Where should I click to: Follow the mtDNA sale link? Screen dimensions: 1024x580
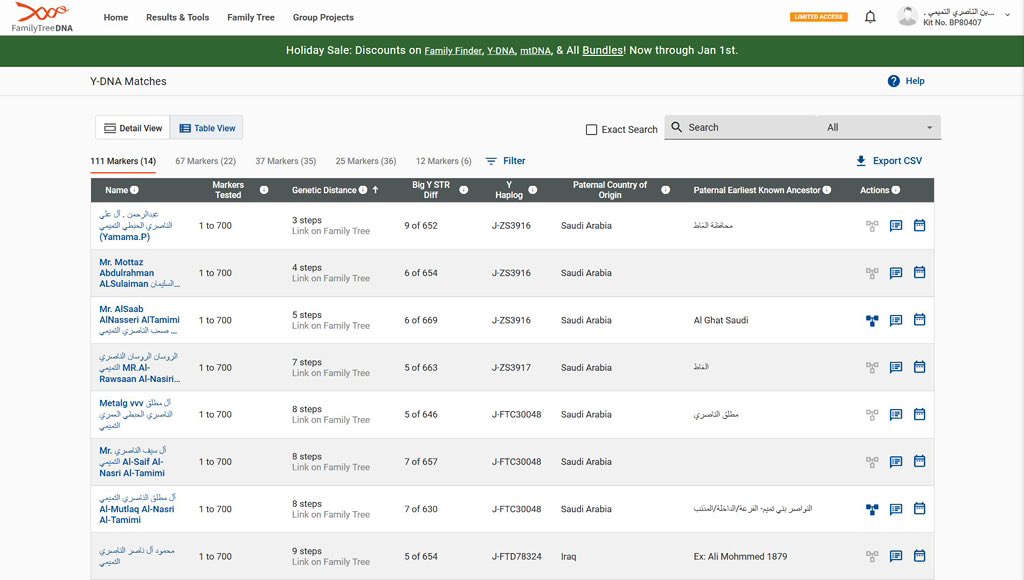click(536, 50)
